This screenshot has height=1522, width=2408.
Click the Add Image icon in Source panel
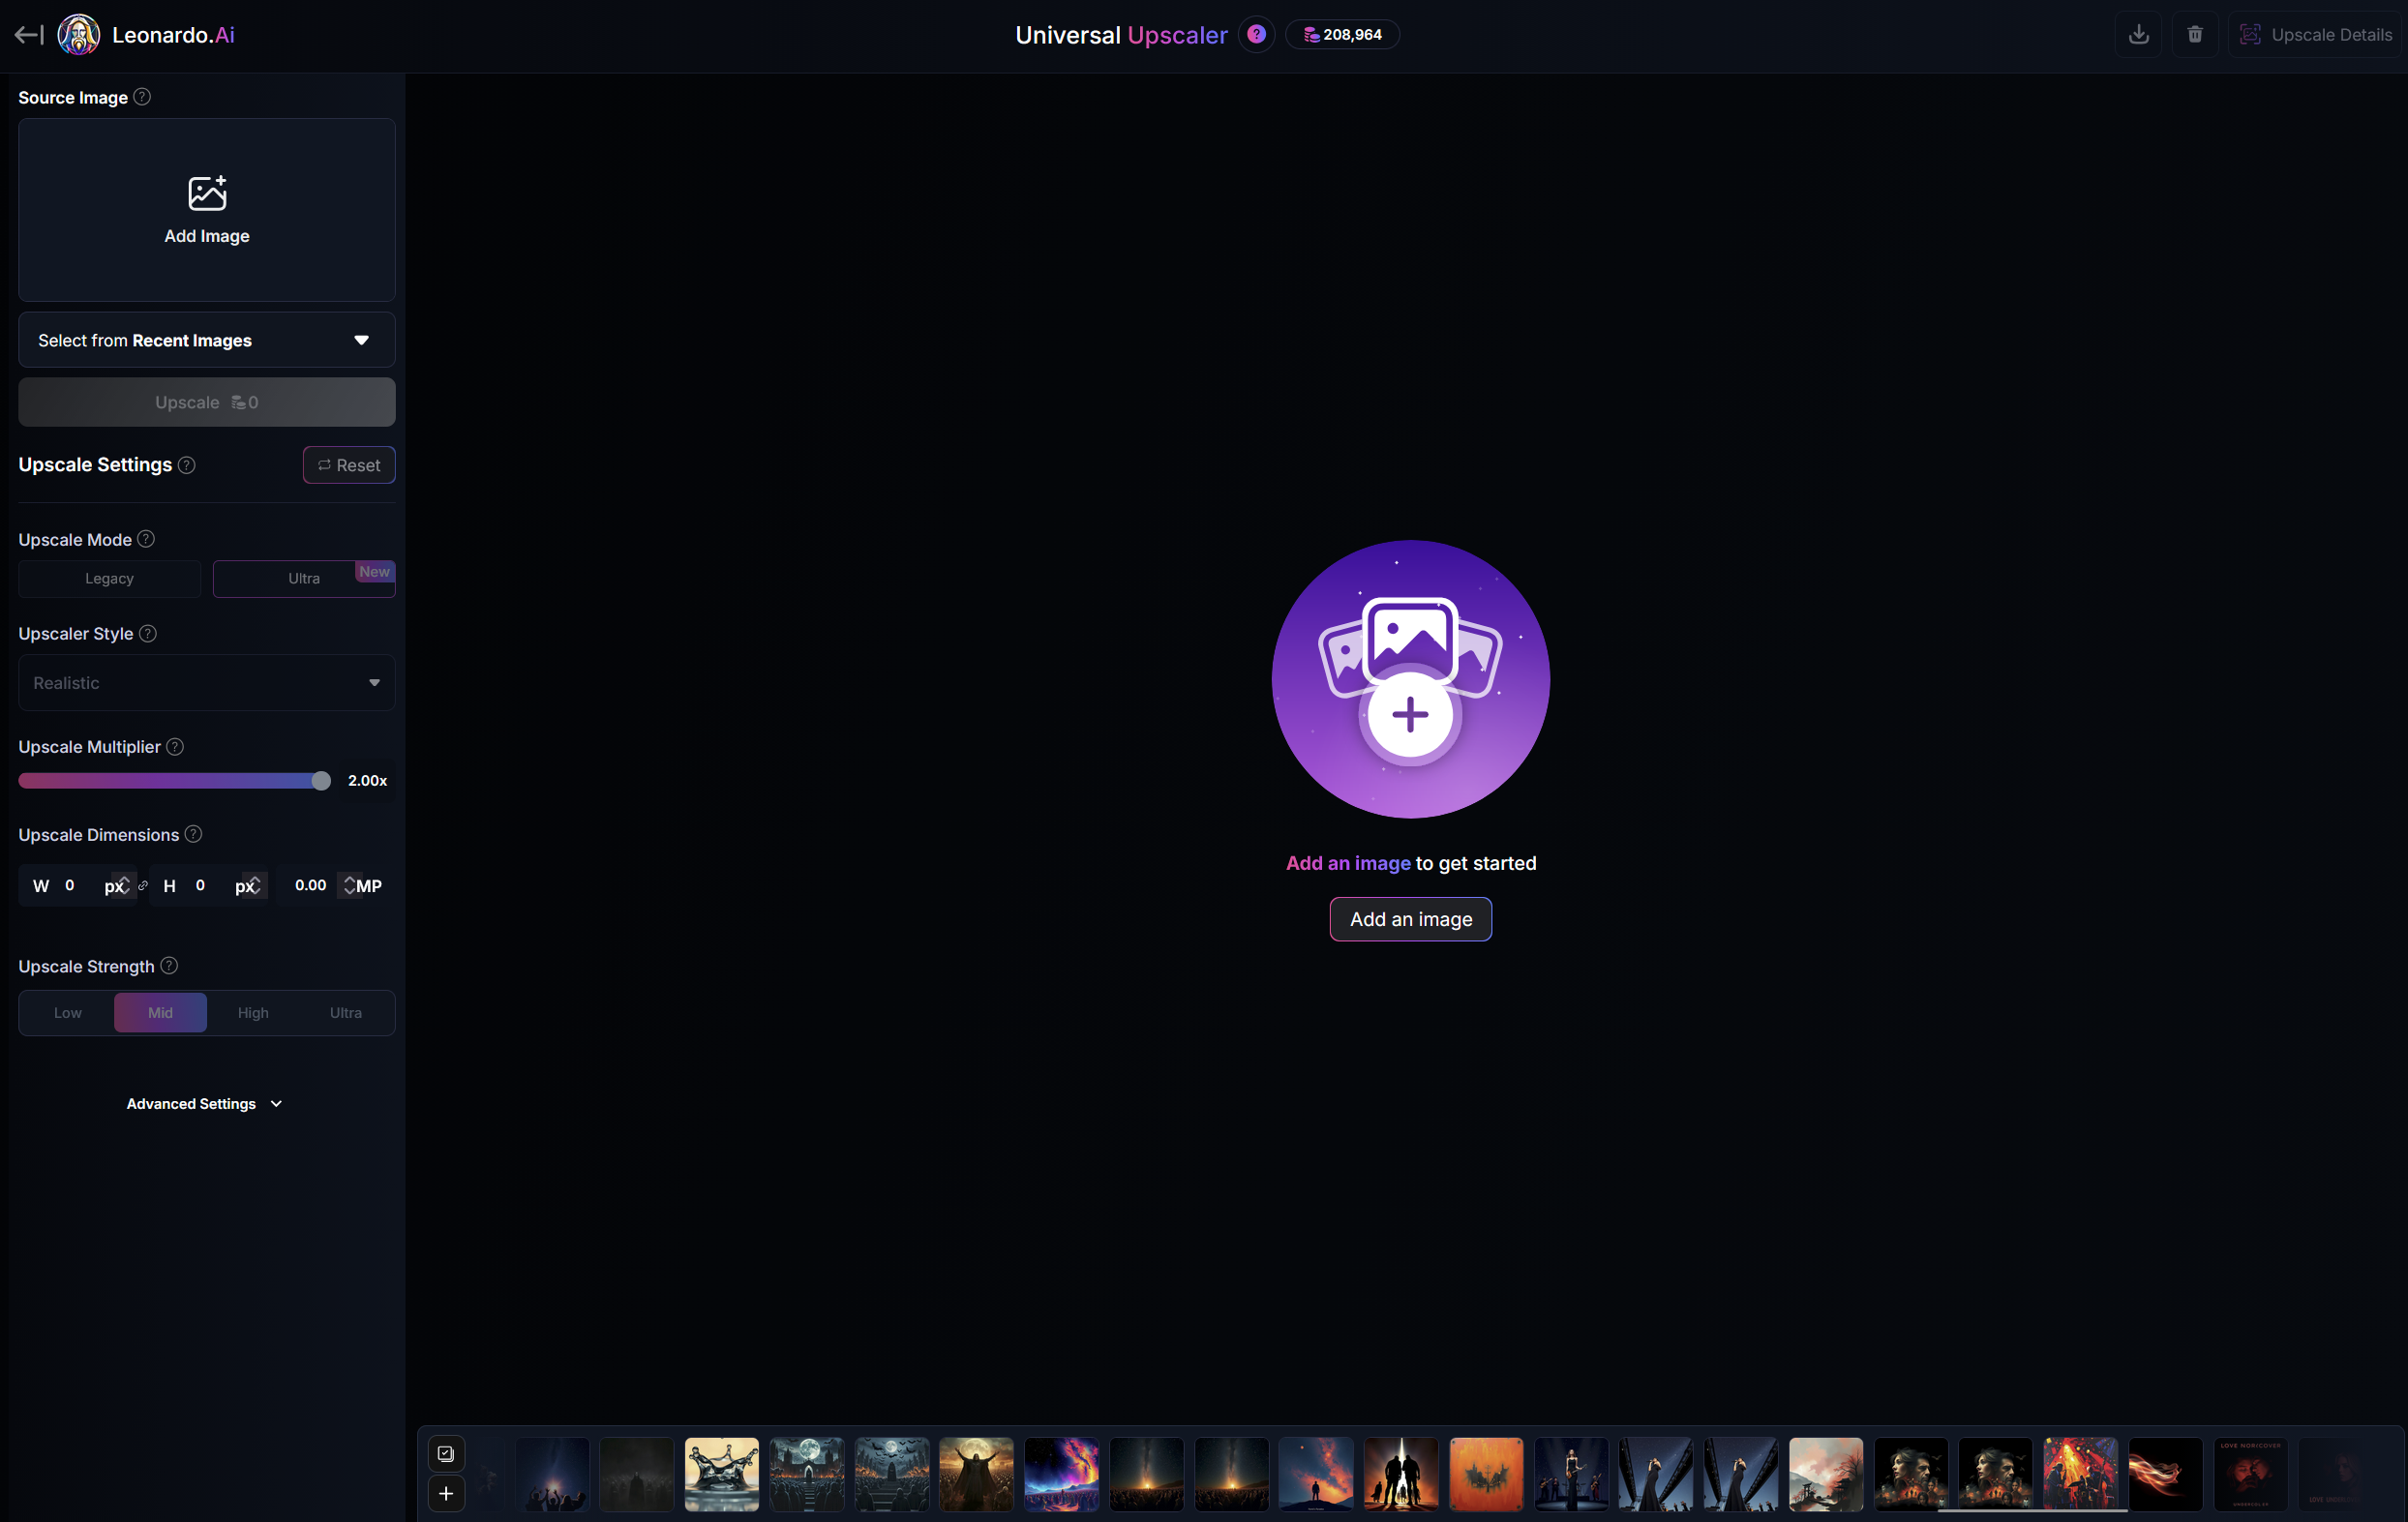tap(207, 194)
